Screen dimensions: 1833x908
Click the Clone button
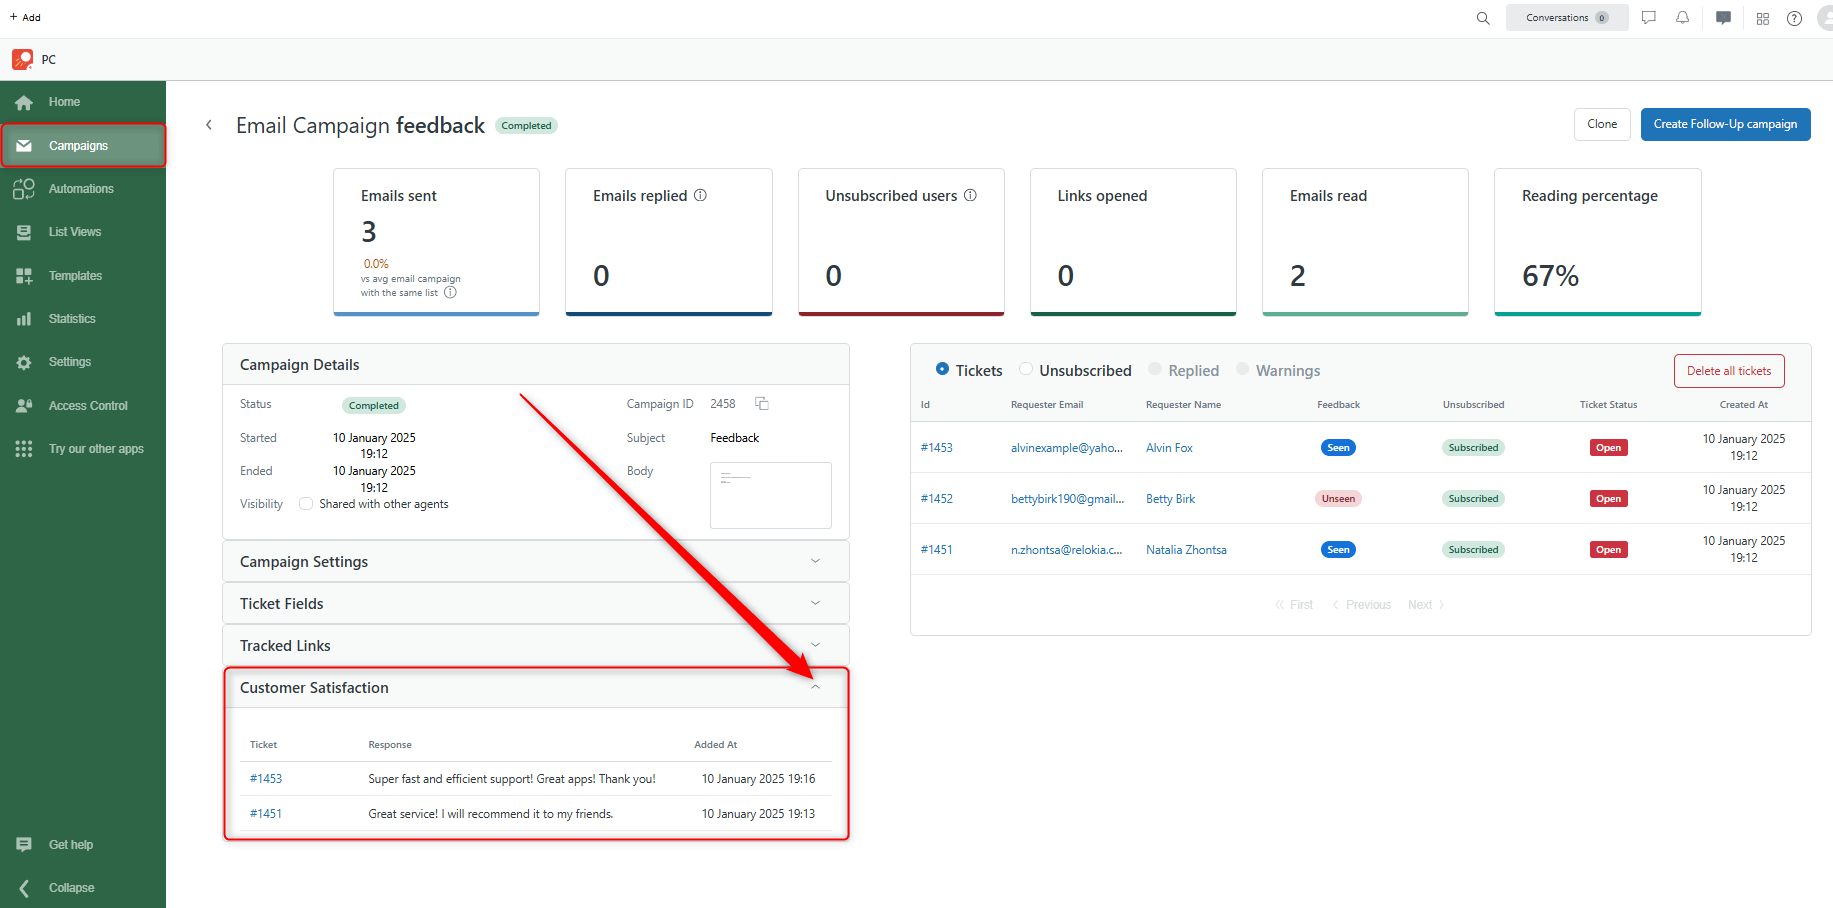coord(1602,124)
